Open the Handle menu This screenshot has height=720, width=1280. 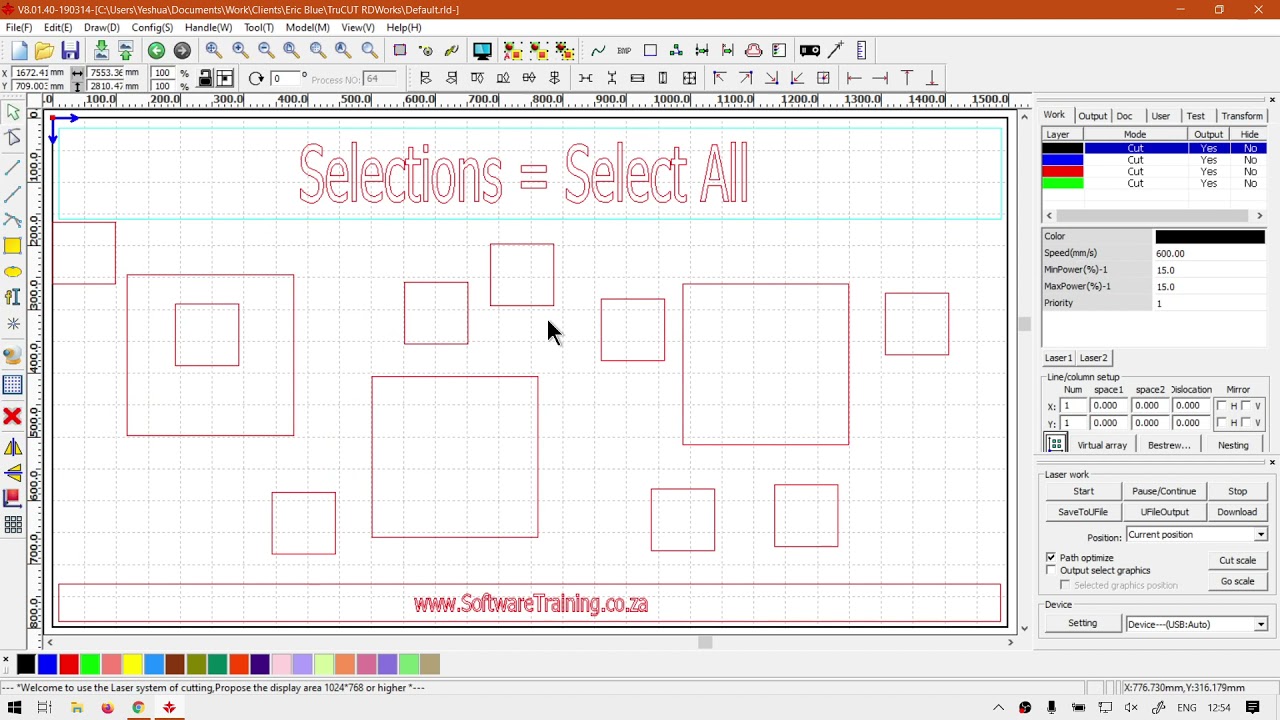(208, 28)
